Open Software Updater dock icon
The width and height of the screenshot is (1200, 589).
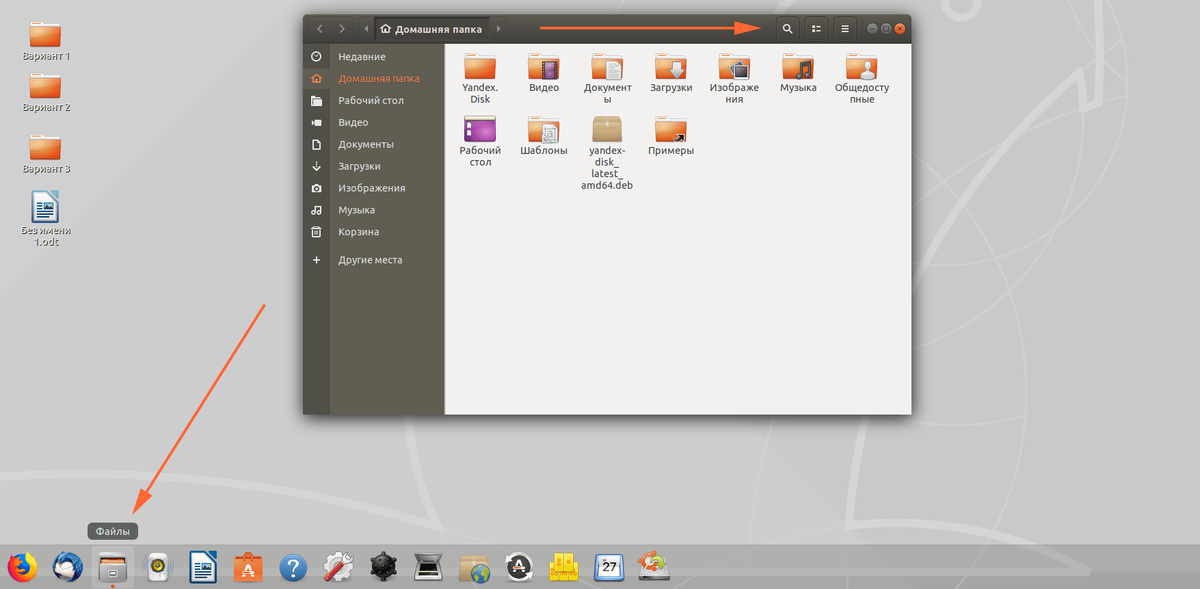pos(518,567)
